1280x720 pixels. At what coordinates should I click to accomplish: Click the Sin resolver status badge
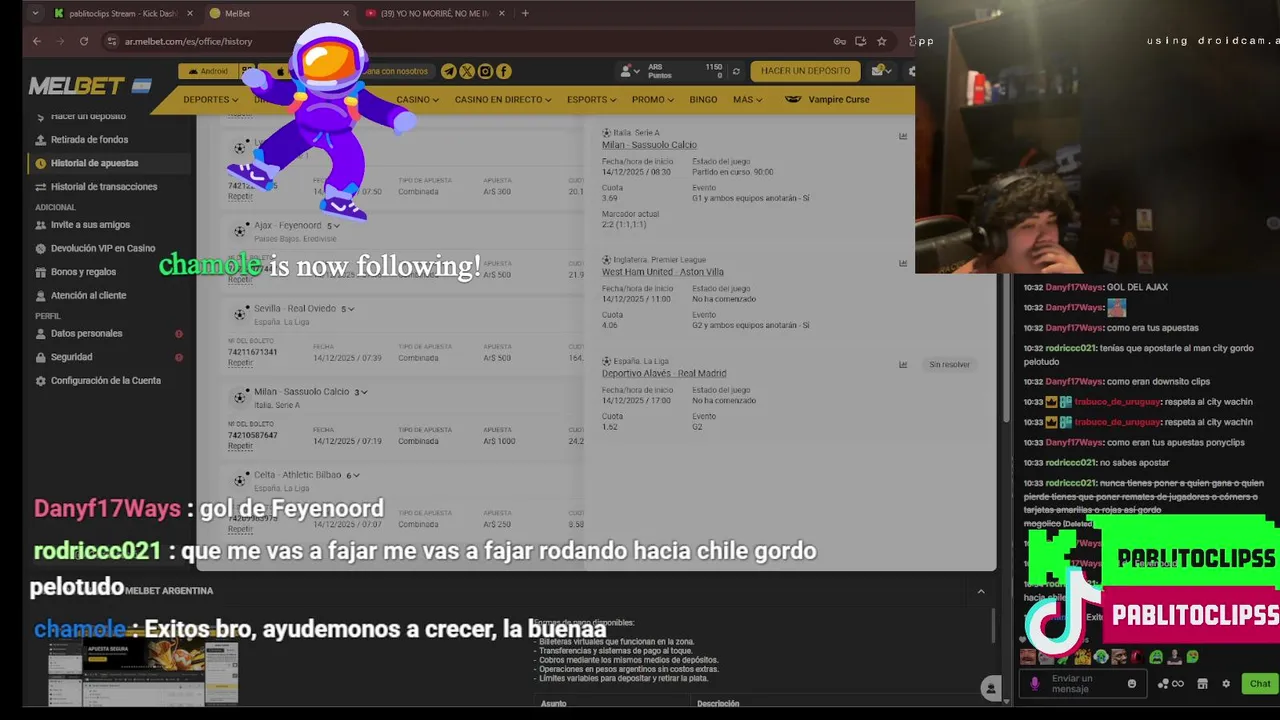(x=949, y=365)
